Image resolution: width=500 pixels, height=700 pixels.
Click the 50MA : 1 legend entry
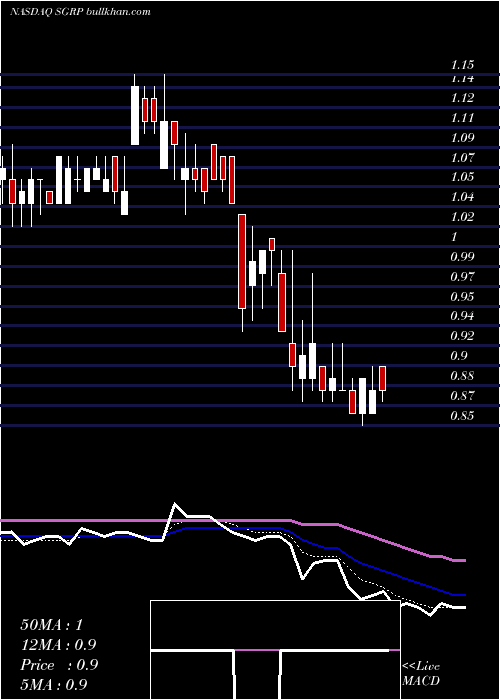point(52,625)
